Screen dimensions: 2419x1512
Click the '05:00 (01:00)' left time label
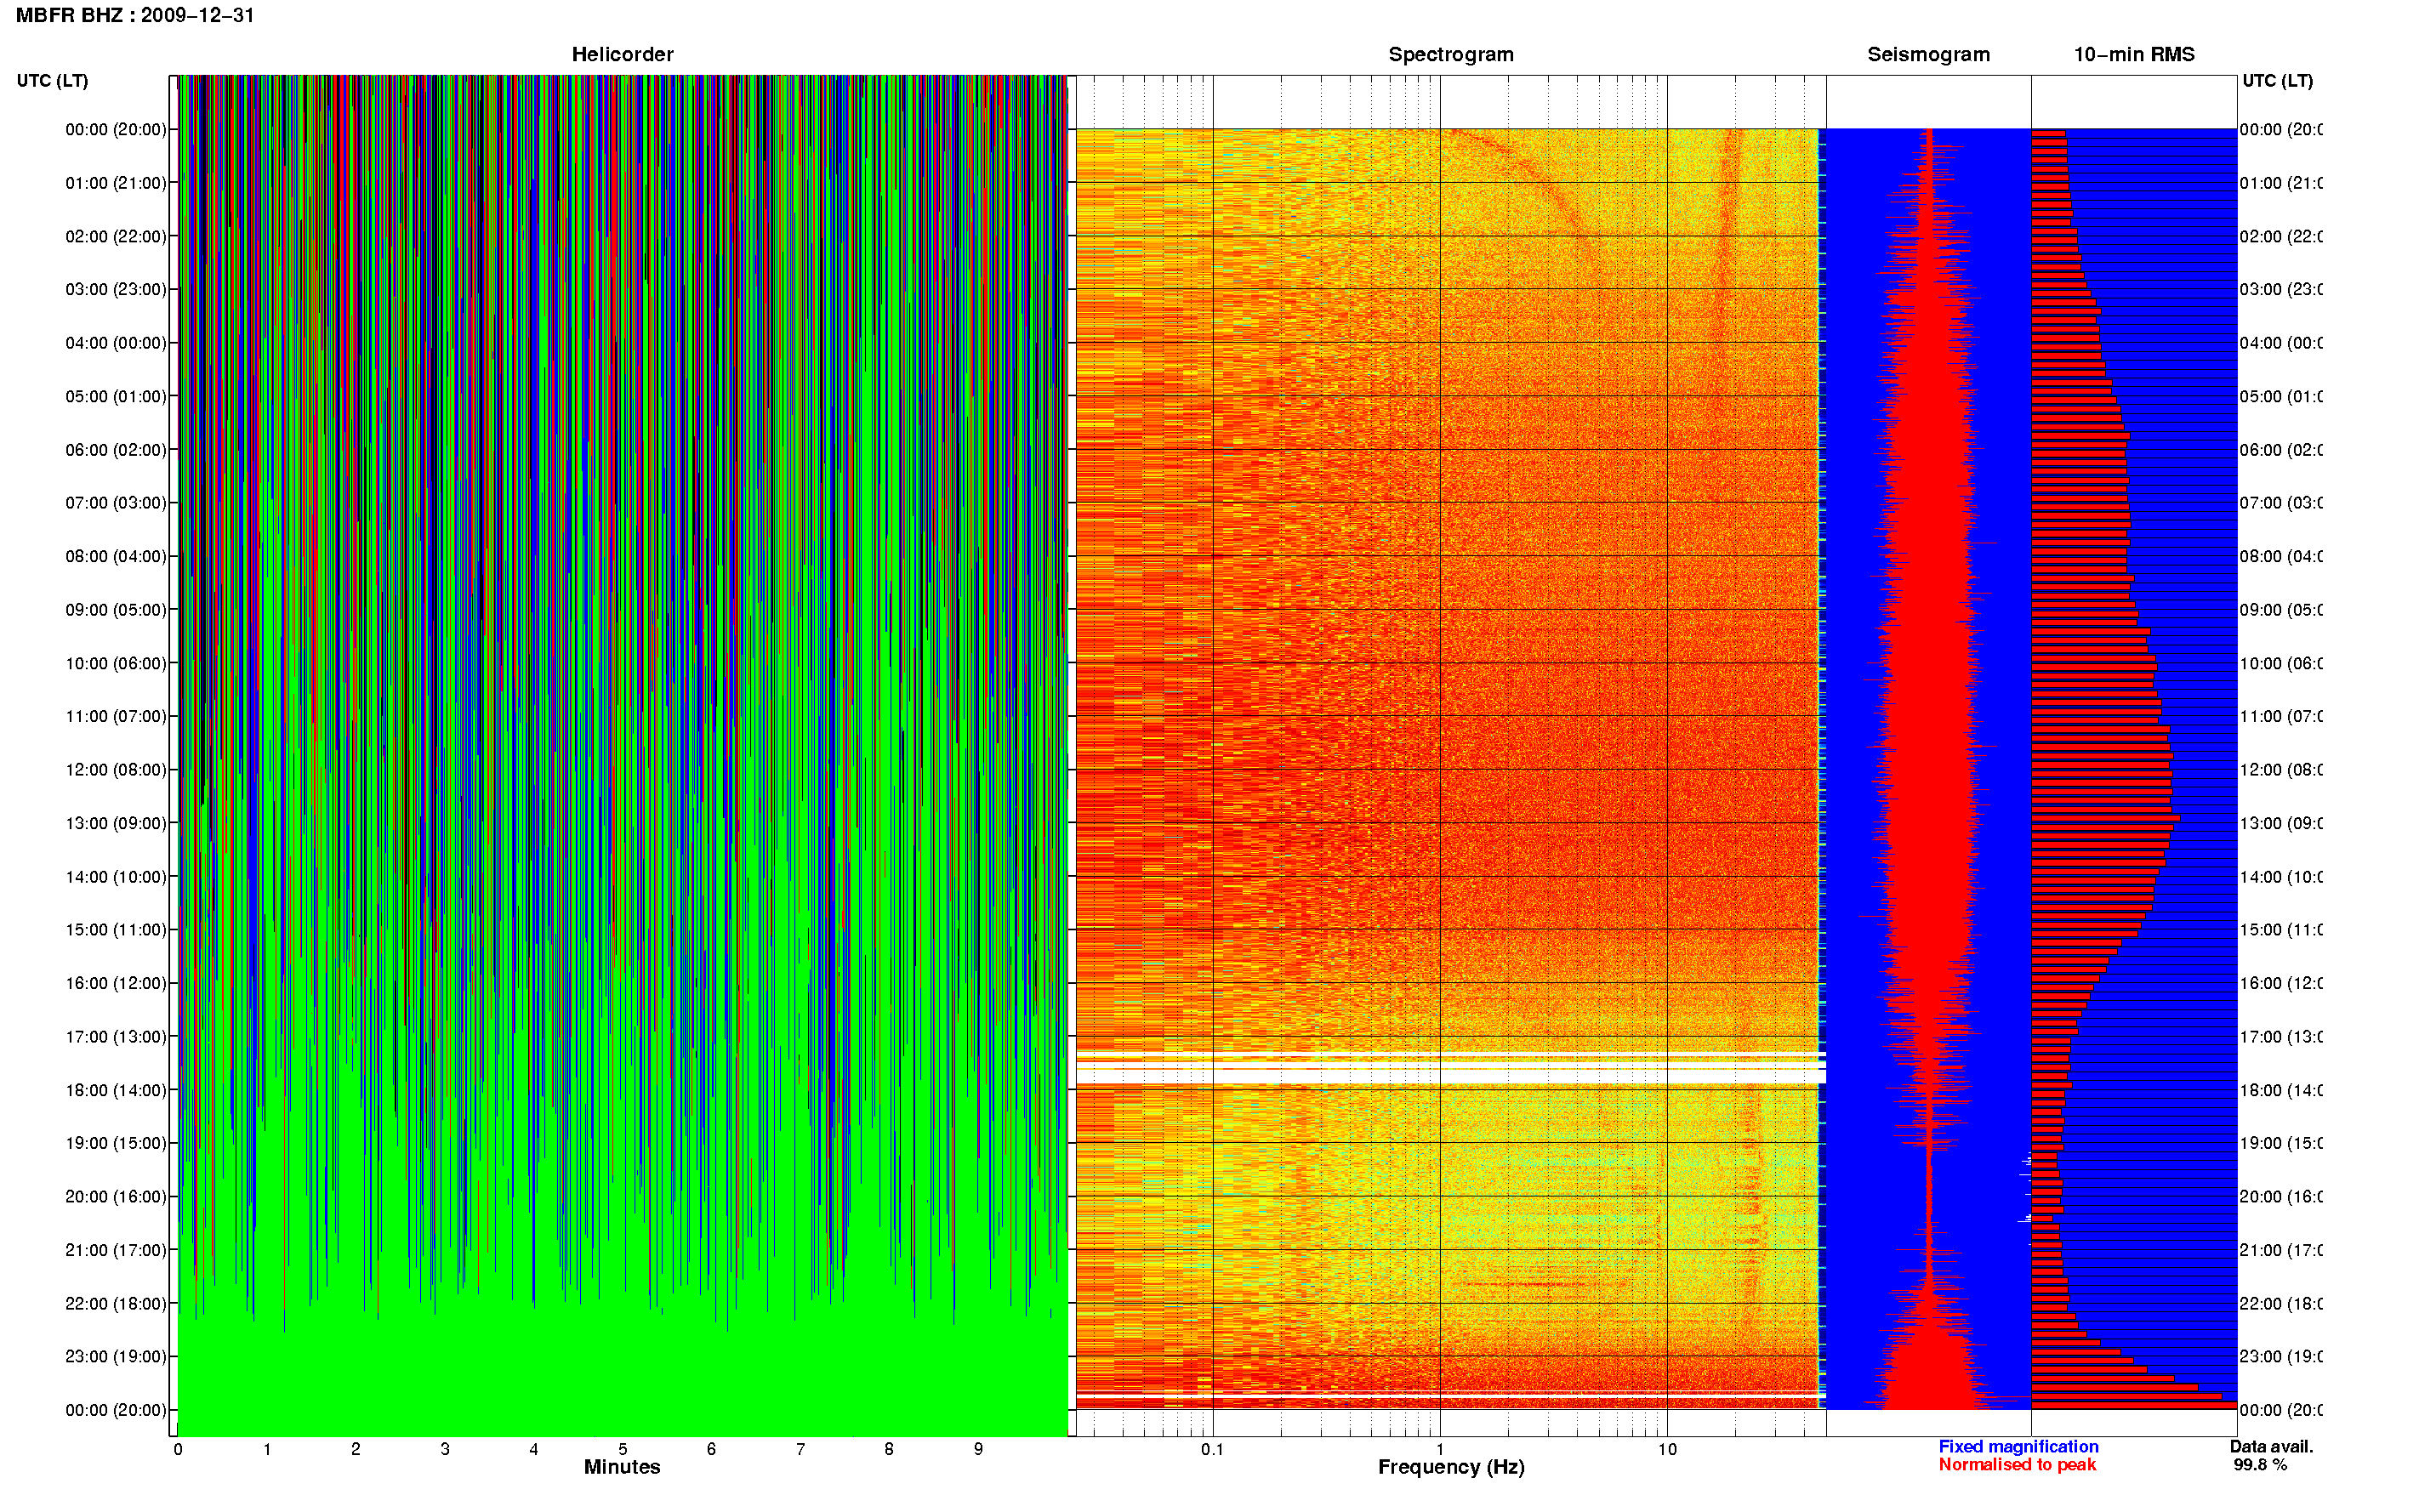tap(116, 396)
